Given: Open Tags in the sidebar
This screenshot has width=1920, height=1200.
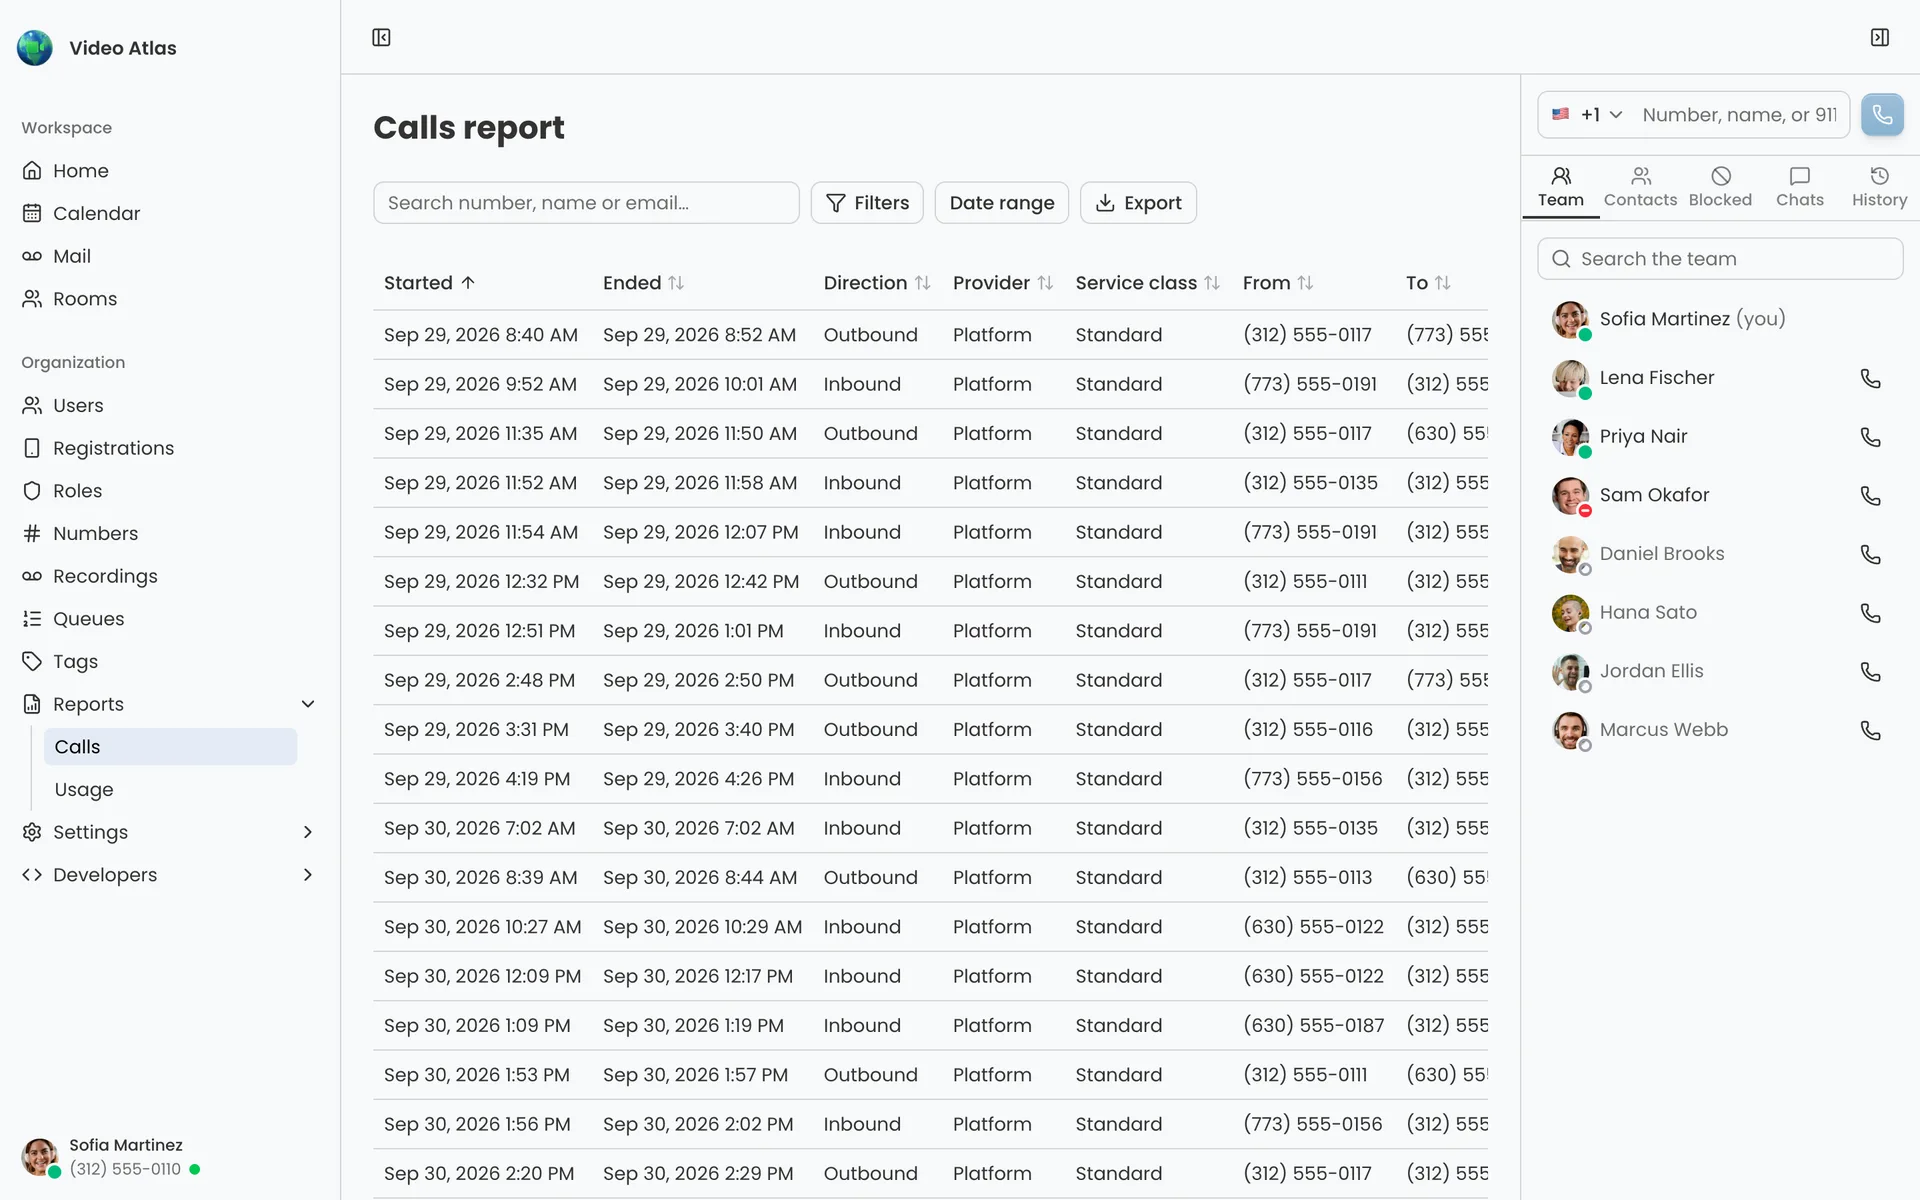Looking at the screenshot, I should click(x=169, y=662).
